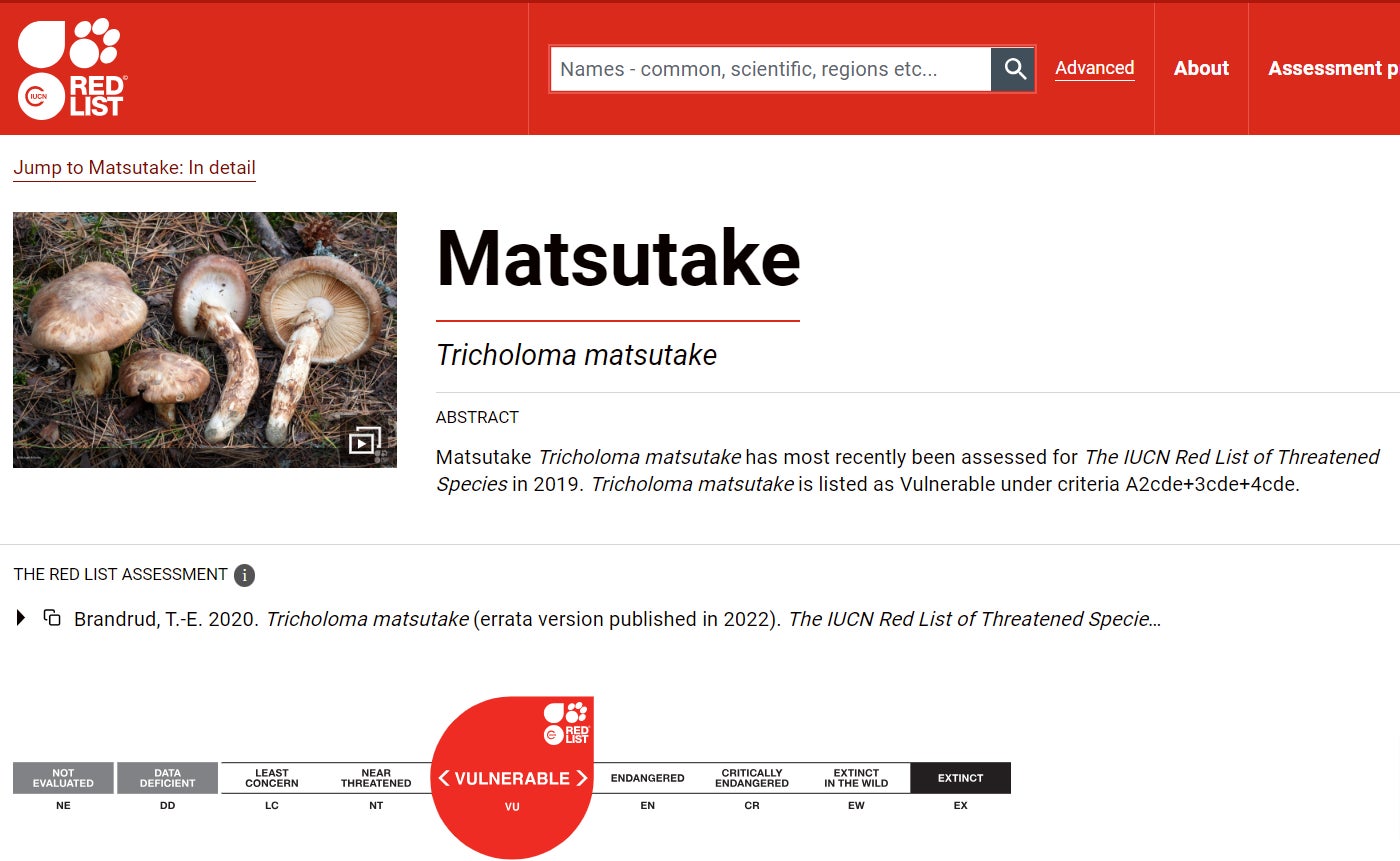
Task: Copy the Brandrud citation with copy icon
Action: point(52,618)
